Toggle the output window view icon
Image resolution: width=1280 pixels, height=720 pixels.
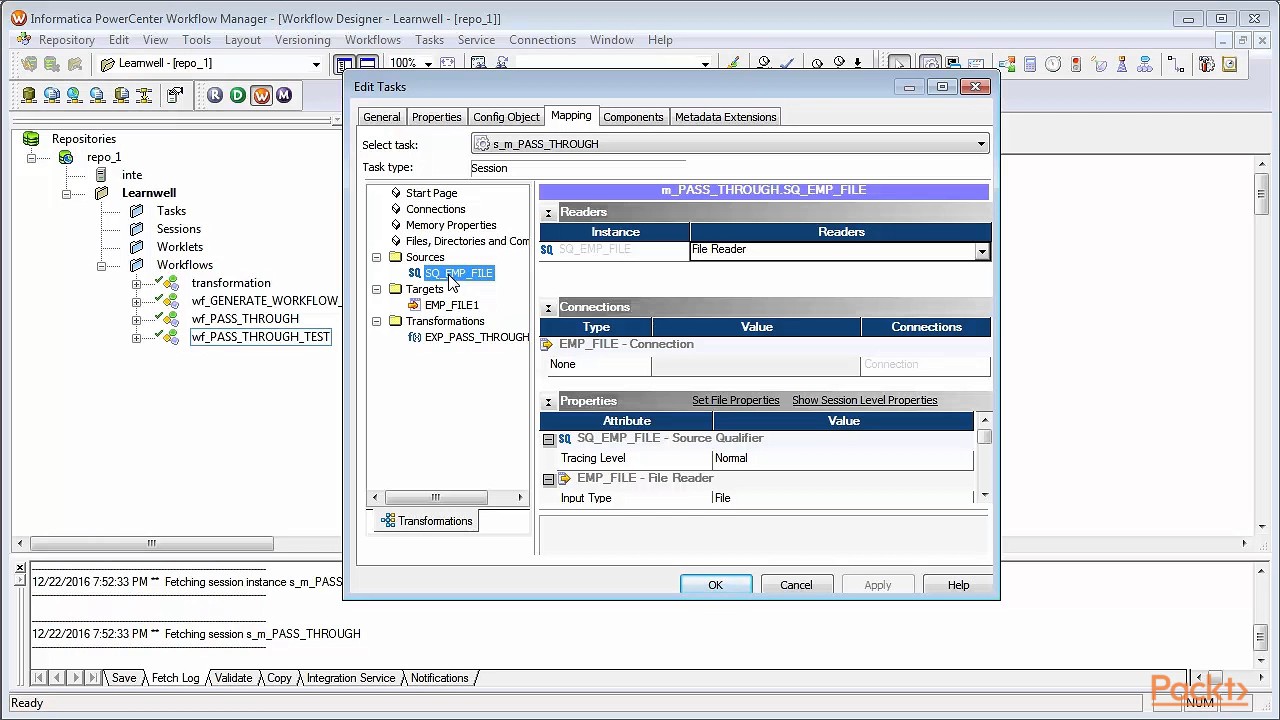[367, 64]
